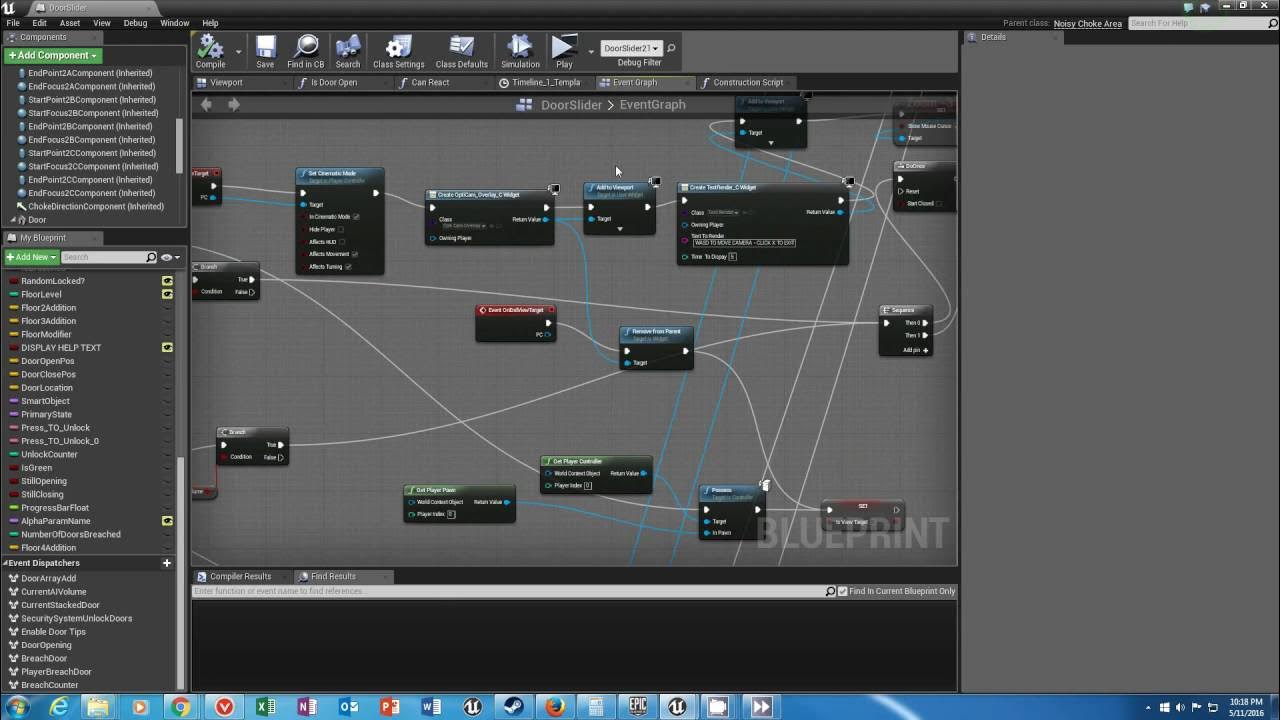This screenshot has height=720, width=1280.
Task: Toggle In Cinematic Mode checkbox
Action: pos(356,217)
